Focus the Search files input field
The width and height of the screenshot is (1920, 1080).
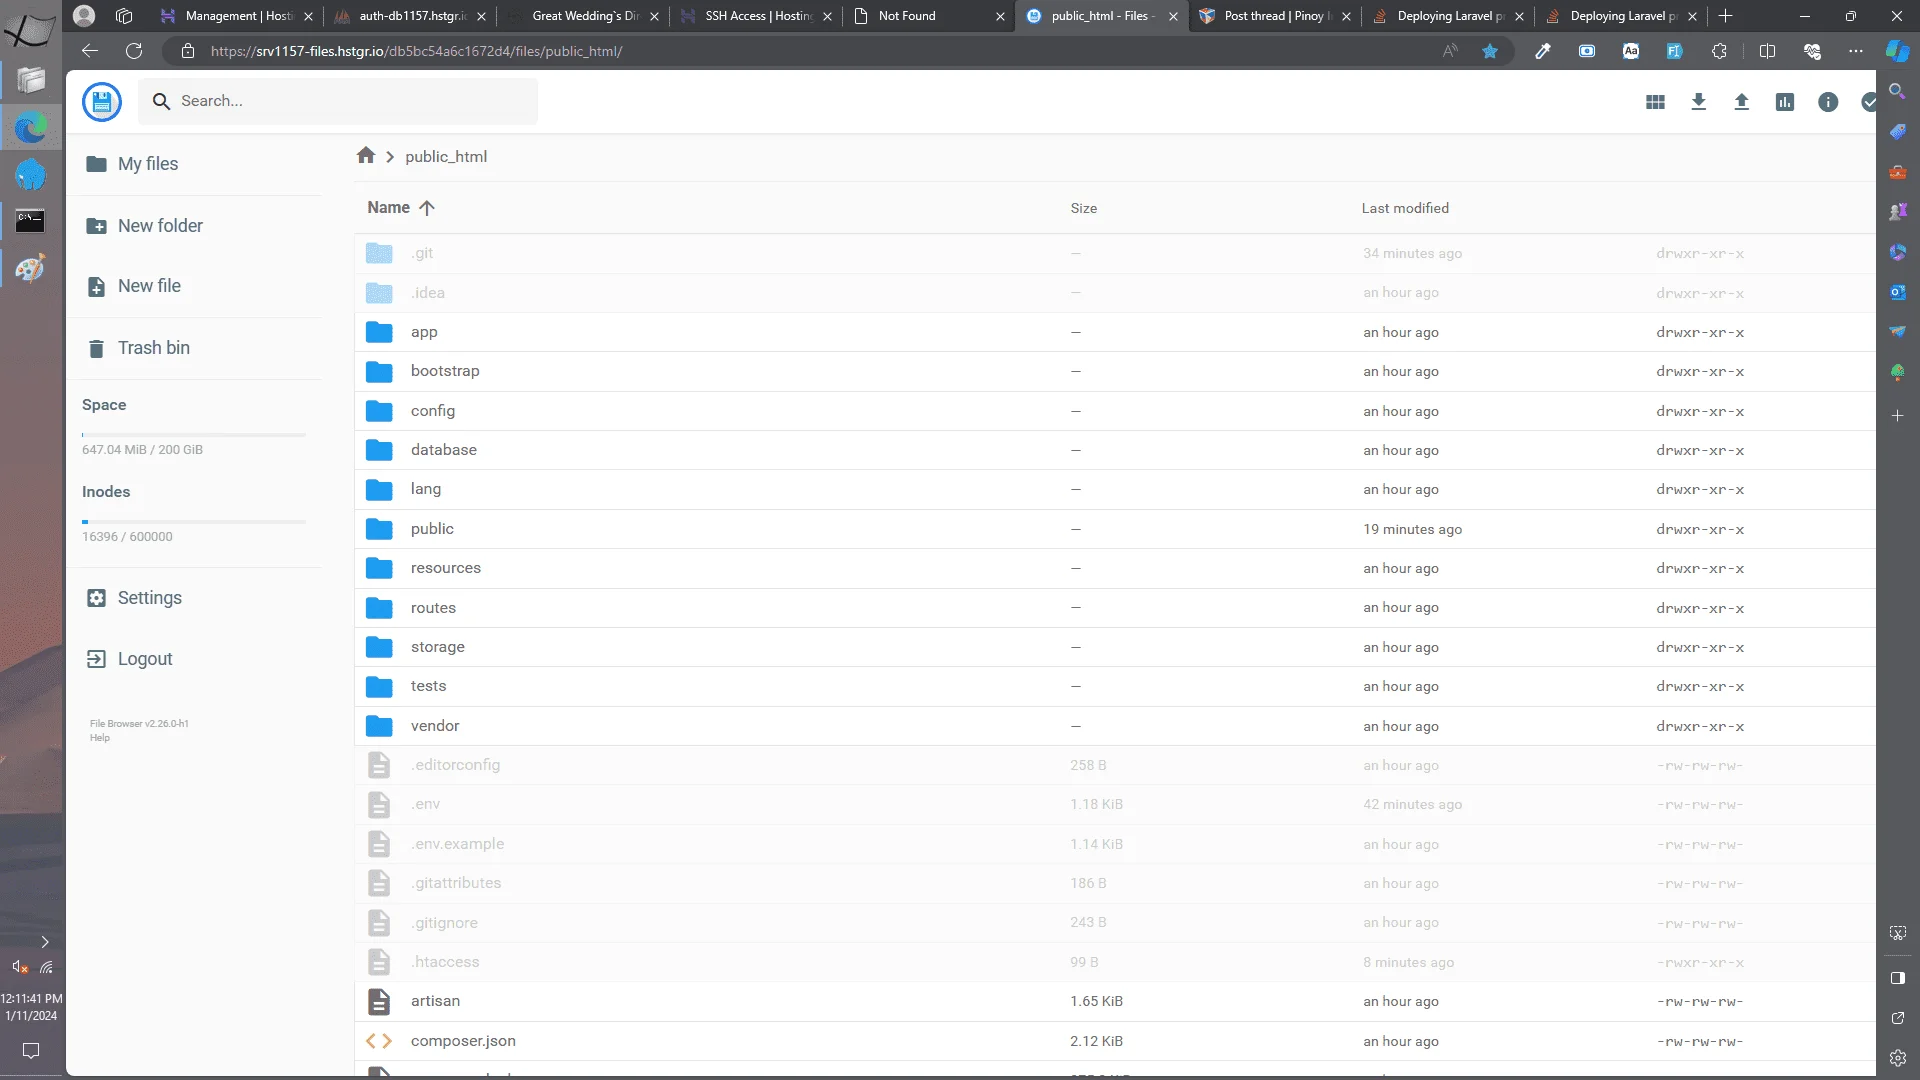point(338,101)
